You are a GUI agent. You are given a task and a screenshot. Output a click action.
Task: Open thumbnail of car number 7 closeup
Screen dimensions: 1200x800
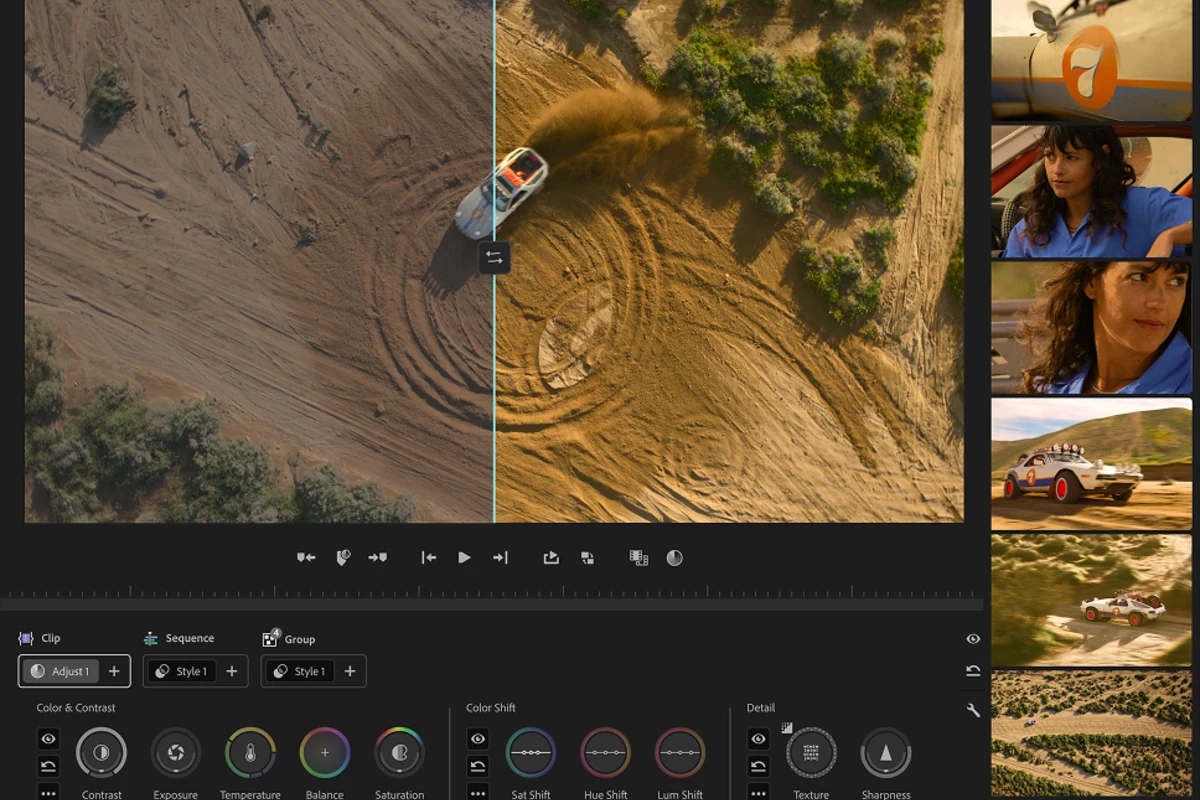click(x=1092, y=60)
